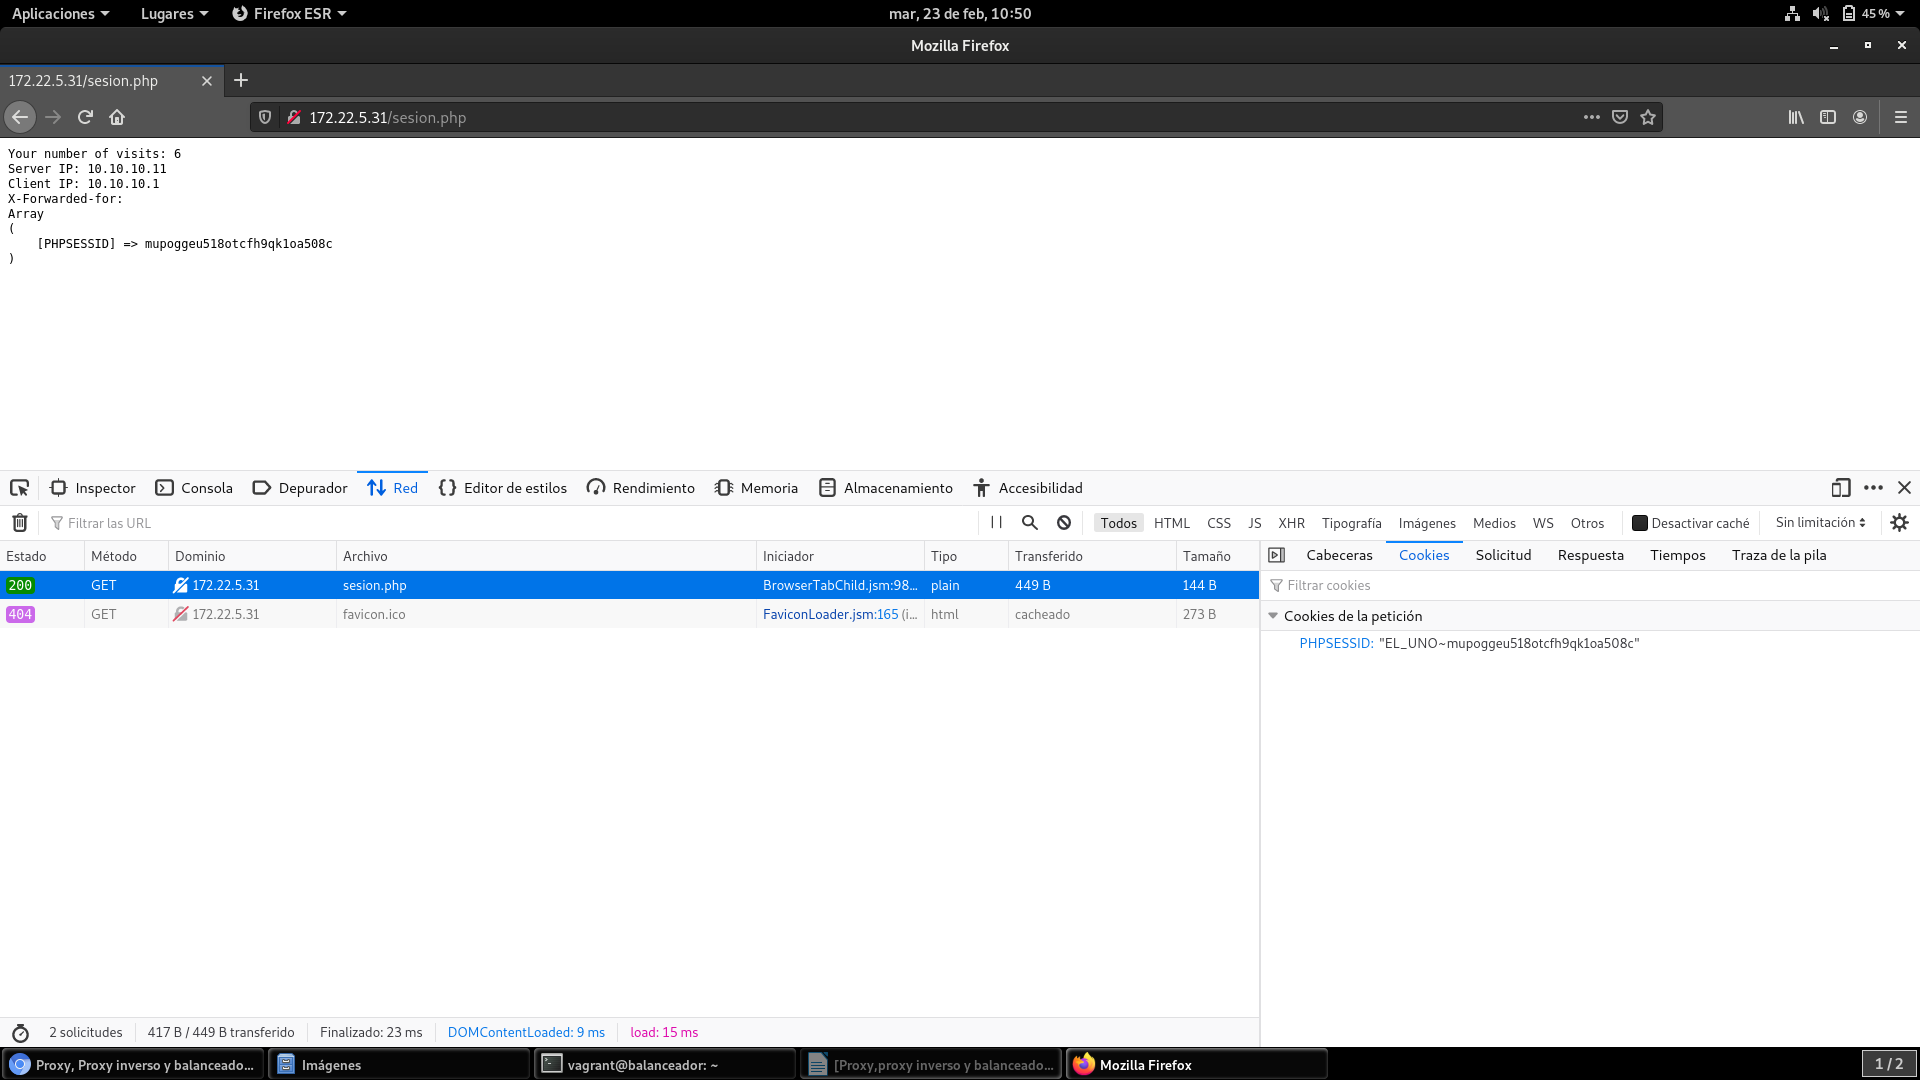Open network settings gear icon
Viewport: 1920px width, 1080px height.
click(x=1899, y=523)
